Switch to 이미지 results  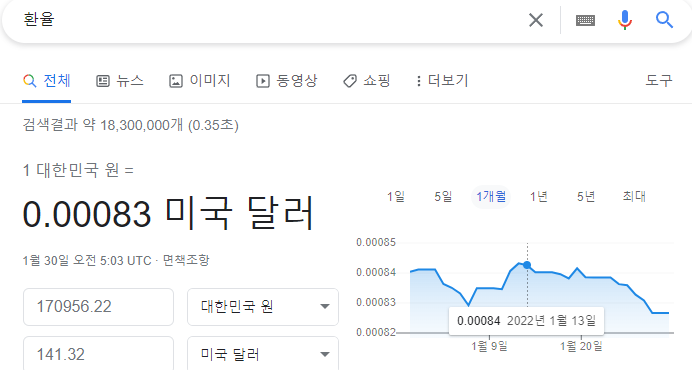199,81
